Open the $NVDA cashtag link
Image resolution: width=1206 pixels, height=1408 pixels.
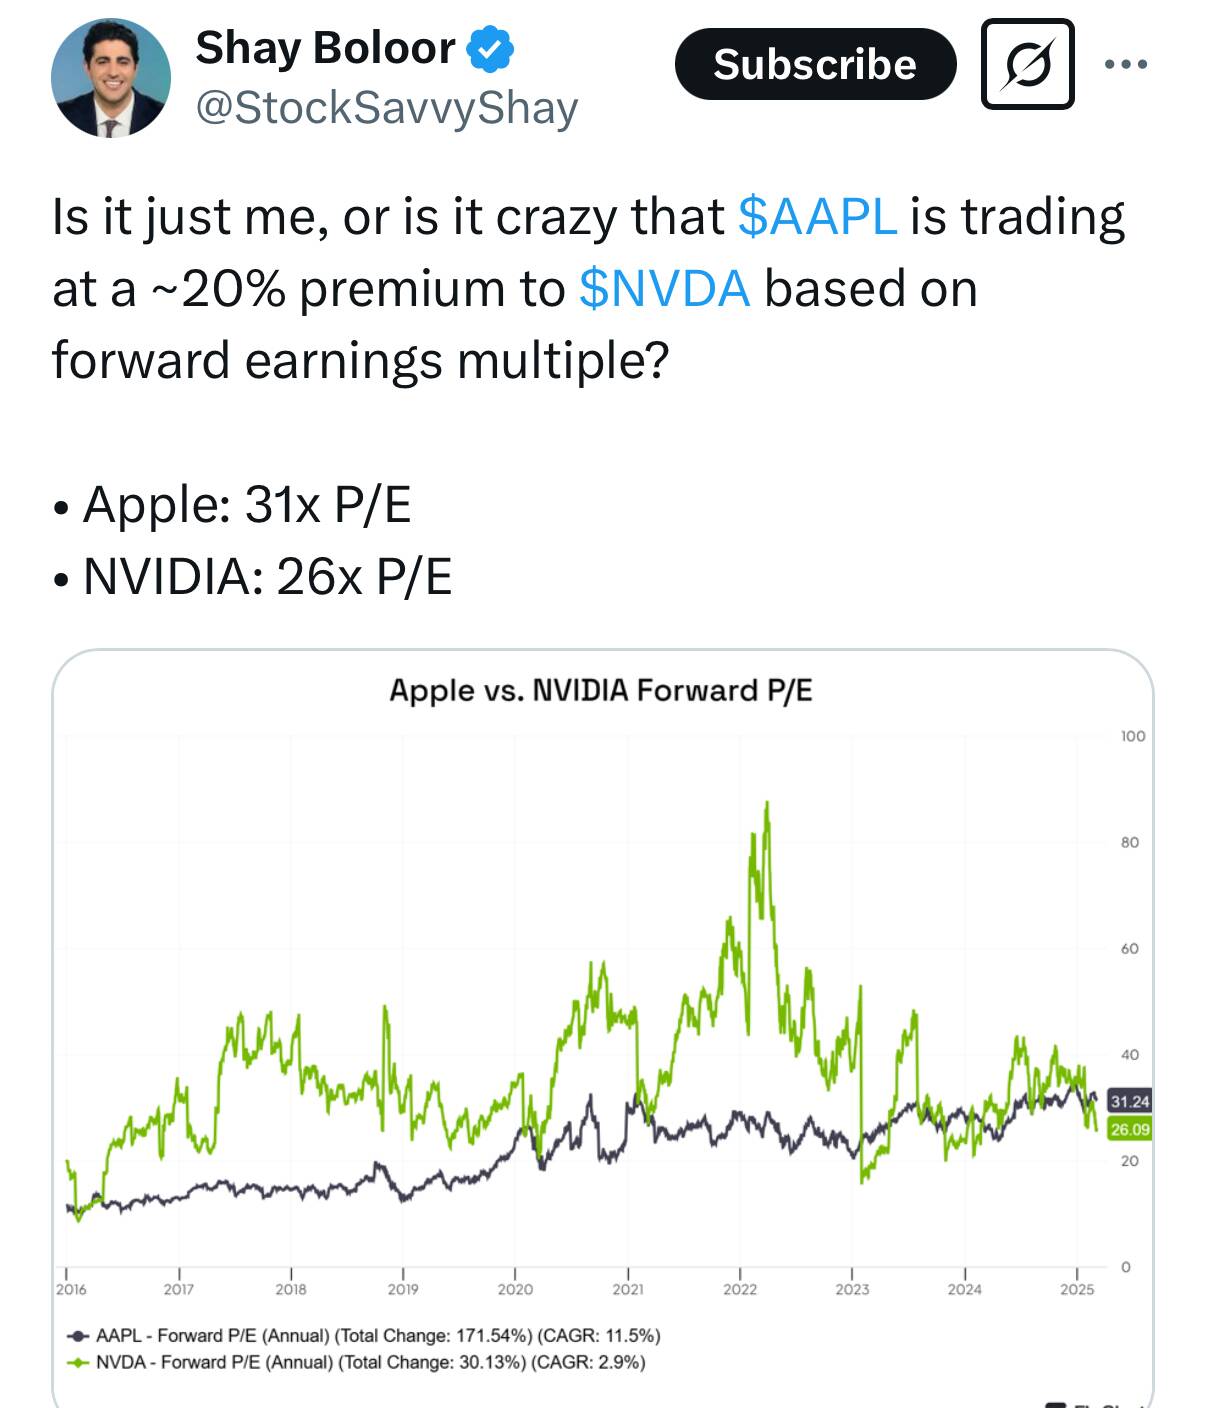tap(664, 288)
